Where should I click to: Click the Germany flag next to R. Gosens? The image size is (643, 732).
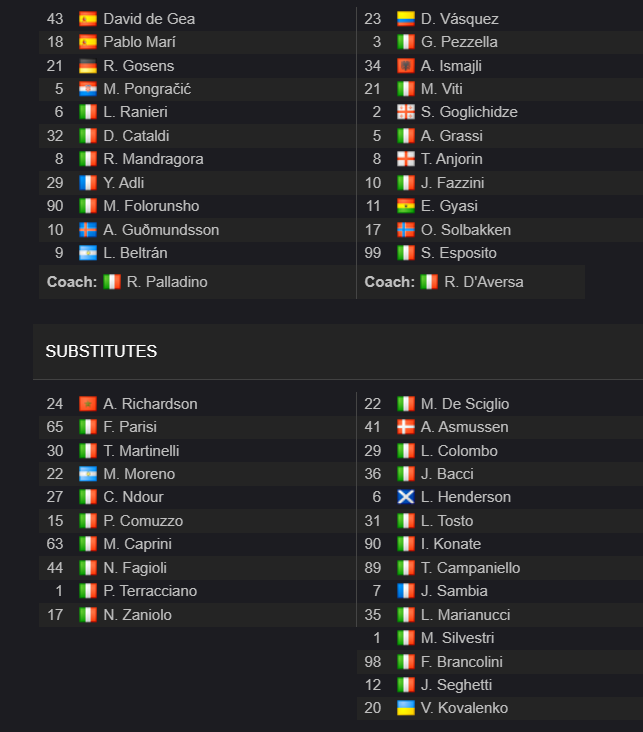(88, 66)
